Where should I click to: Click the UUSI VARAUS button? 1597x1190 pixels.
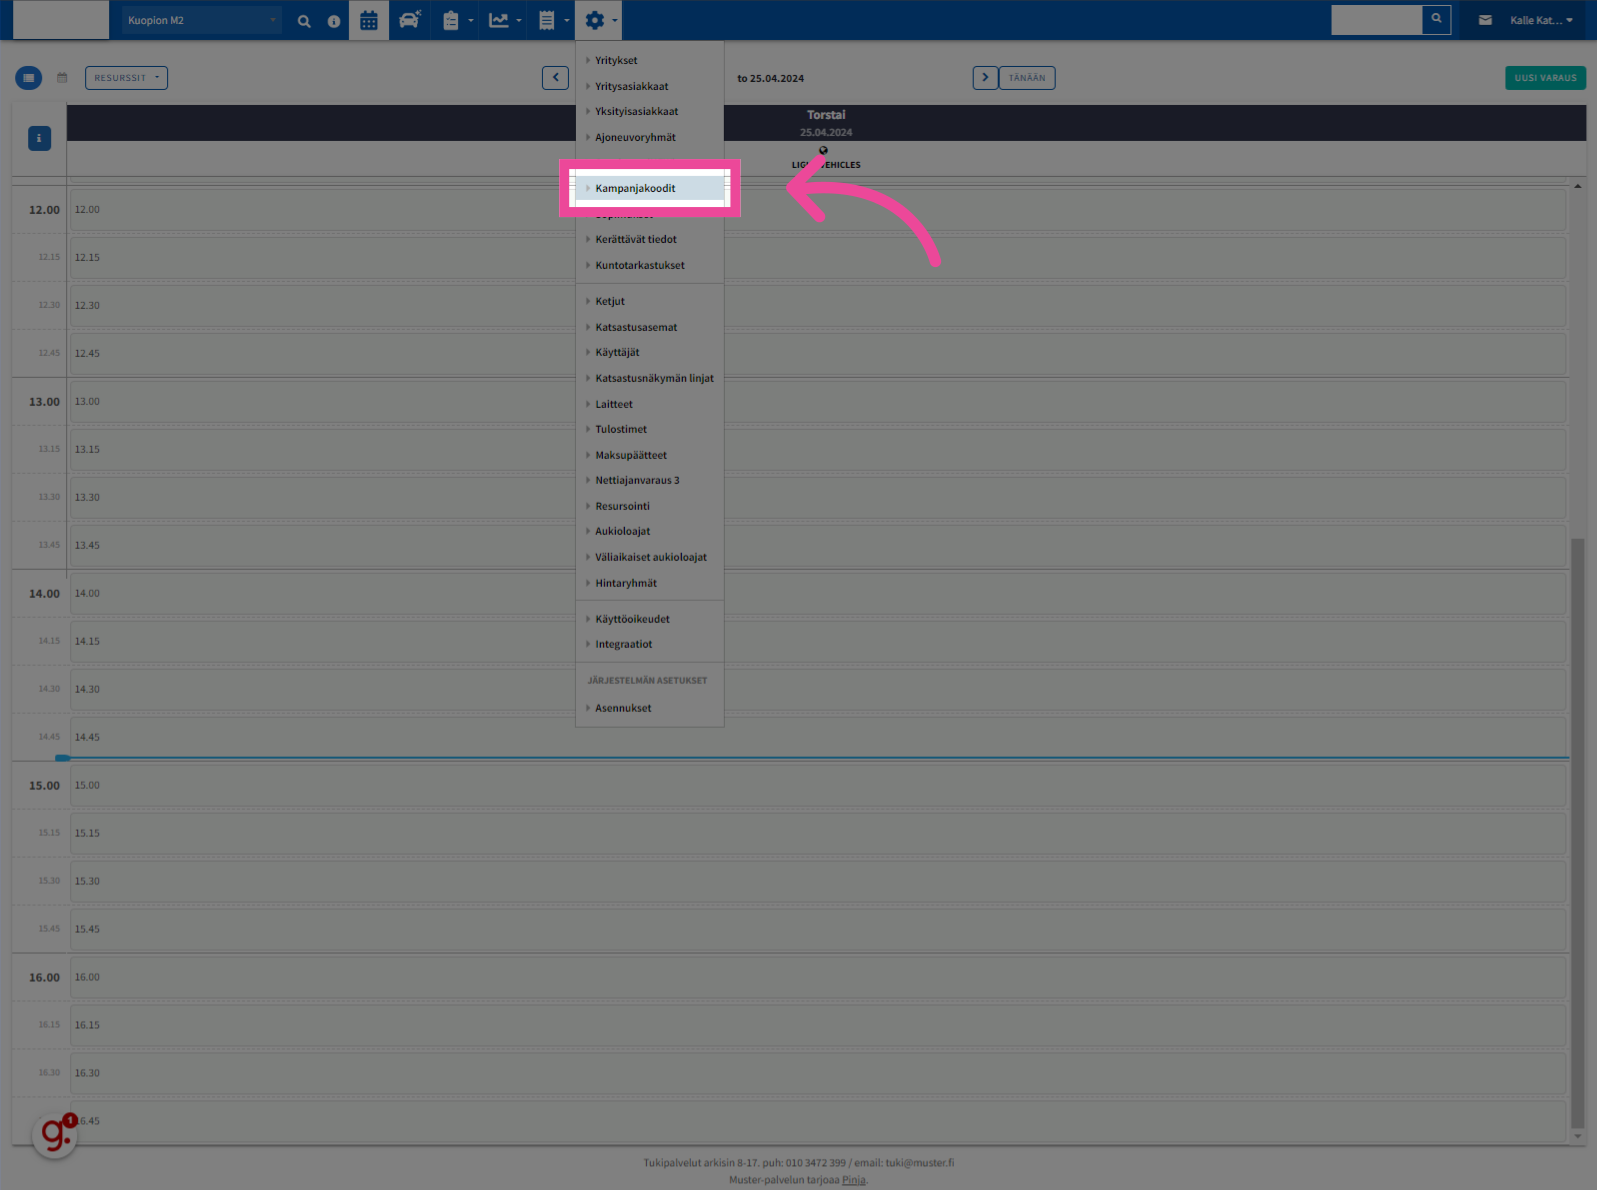1545,78
